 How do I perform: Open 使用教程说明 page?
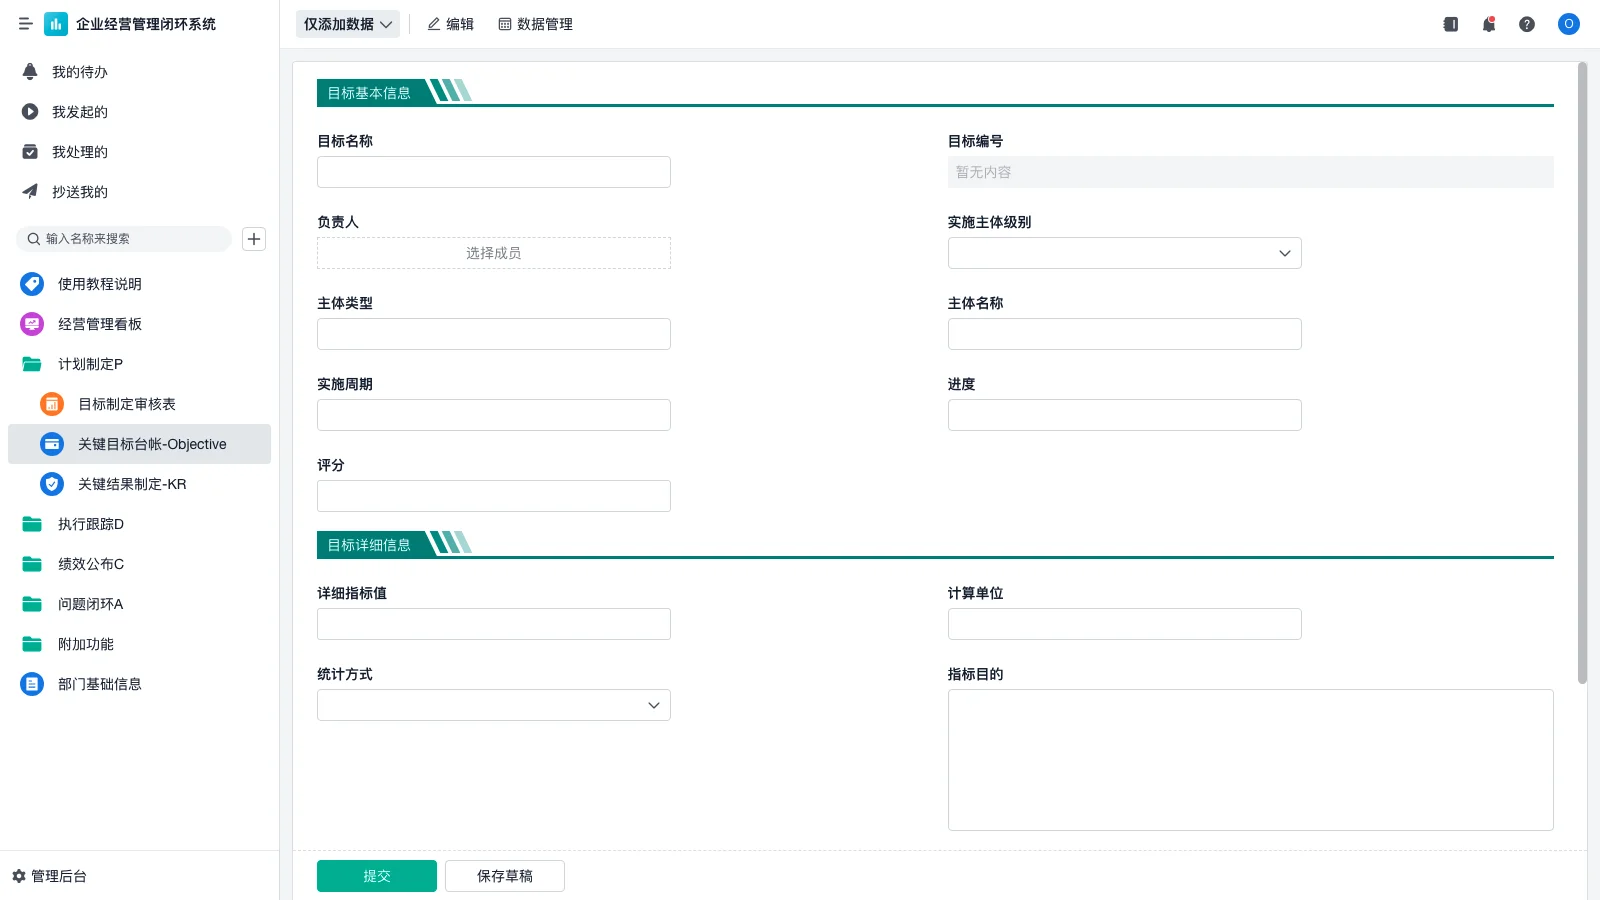[x=100, y=284]
